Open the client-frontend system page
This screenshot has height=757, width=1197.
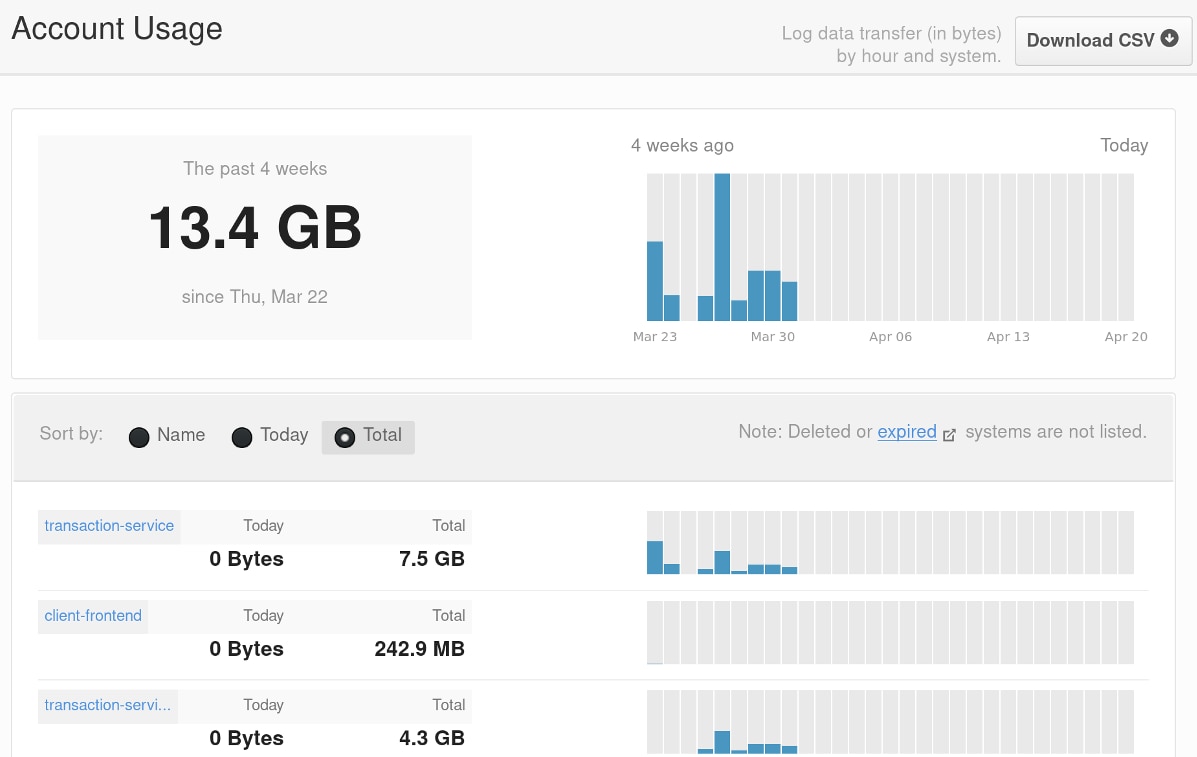(92, 616)
